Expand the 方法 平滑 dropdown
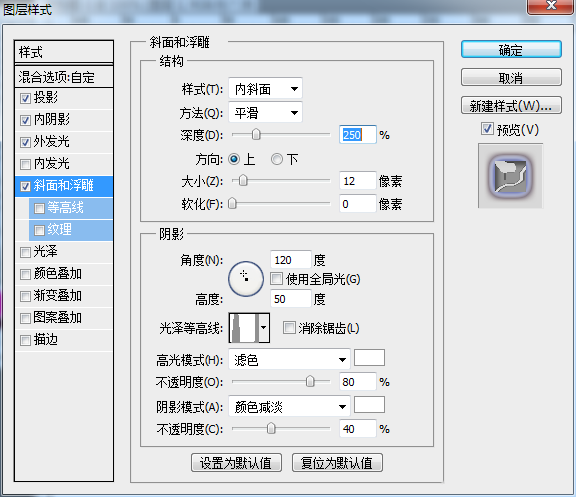576x497 pixels. (265, 112)
